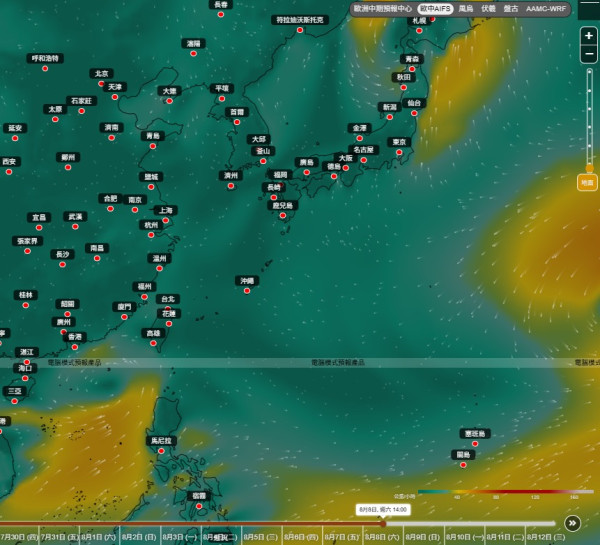600x545 pixels.
Task: Jump to 8月7日 (五) on the timeline
Action: tap(342, 537)
